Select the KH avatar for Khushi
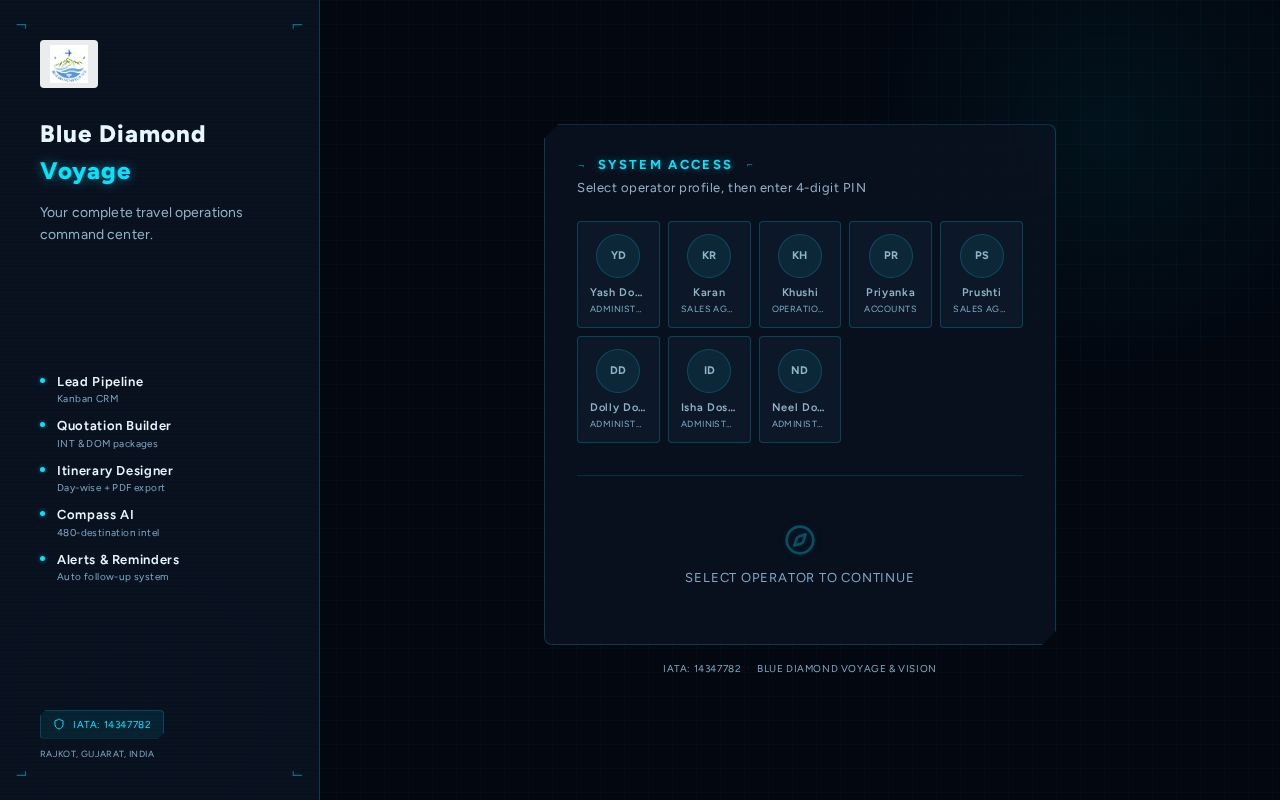1280x800 pixels. pos(800,256)
